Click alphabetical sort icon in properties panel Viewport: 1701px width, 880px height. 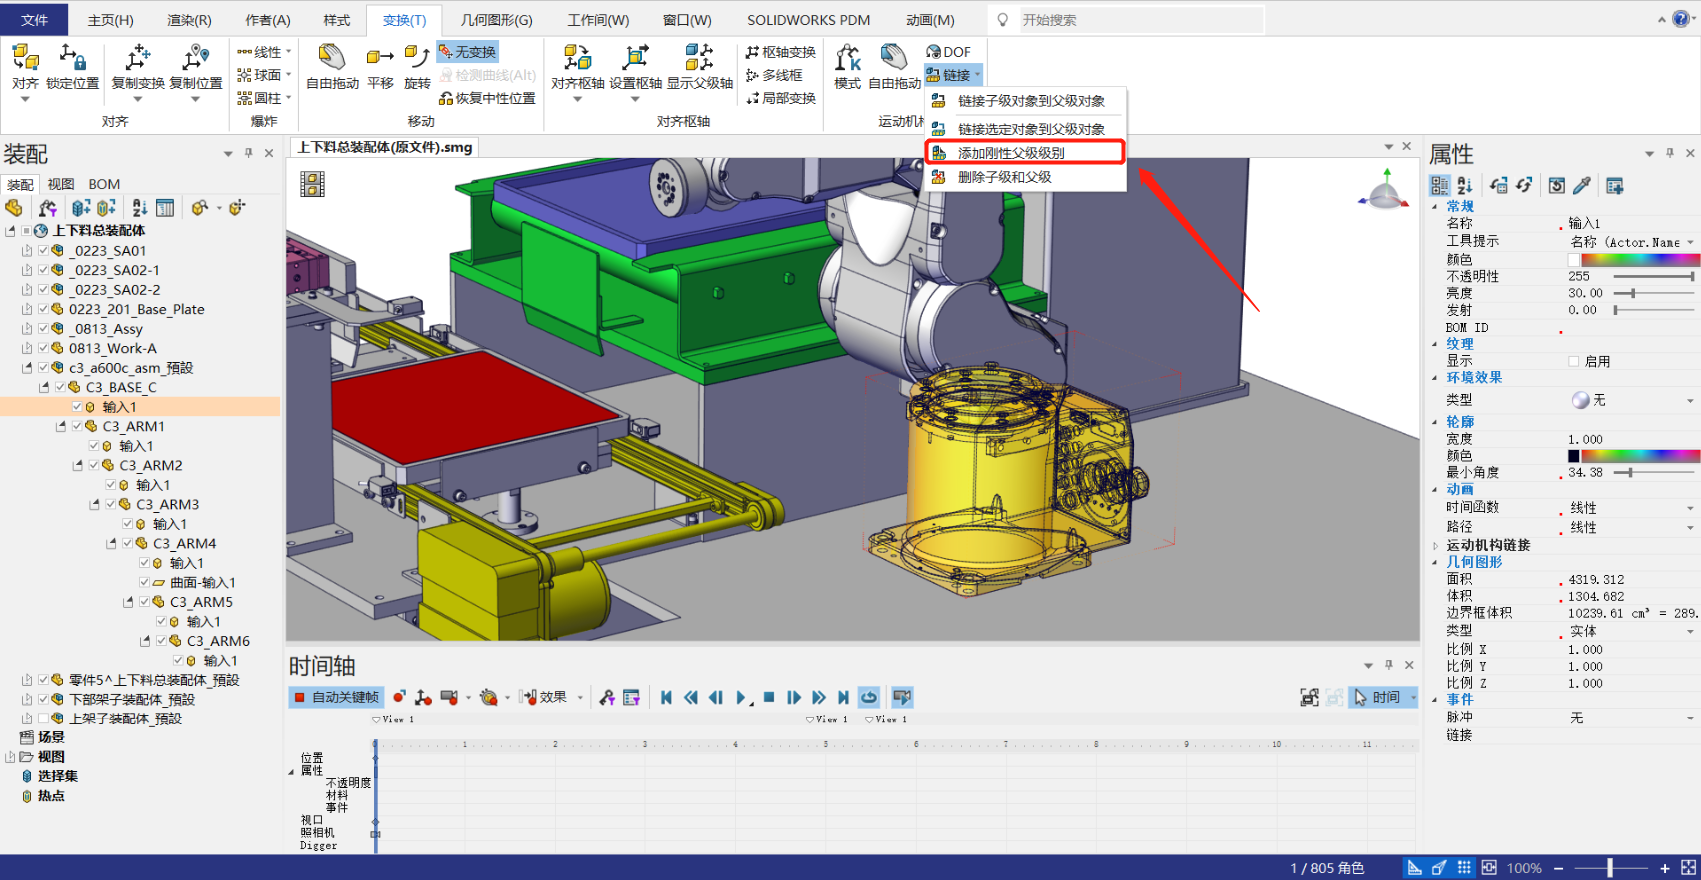1465,185
